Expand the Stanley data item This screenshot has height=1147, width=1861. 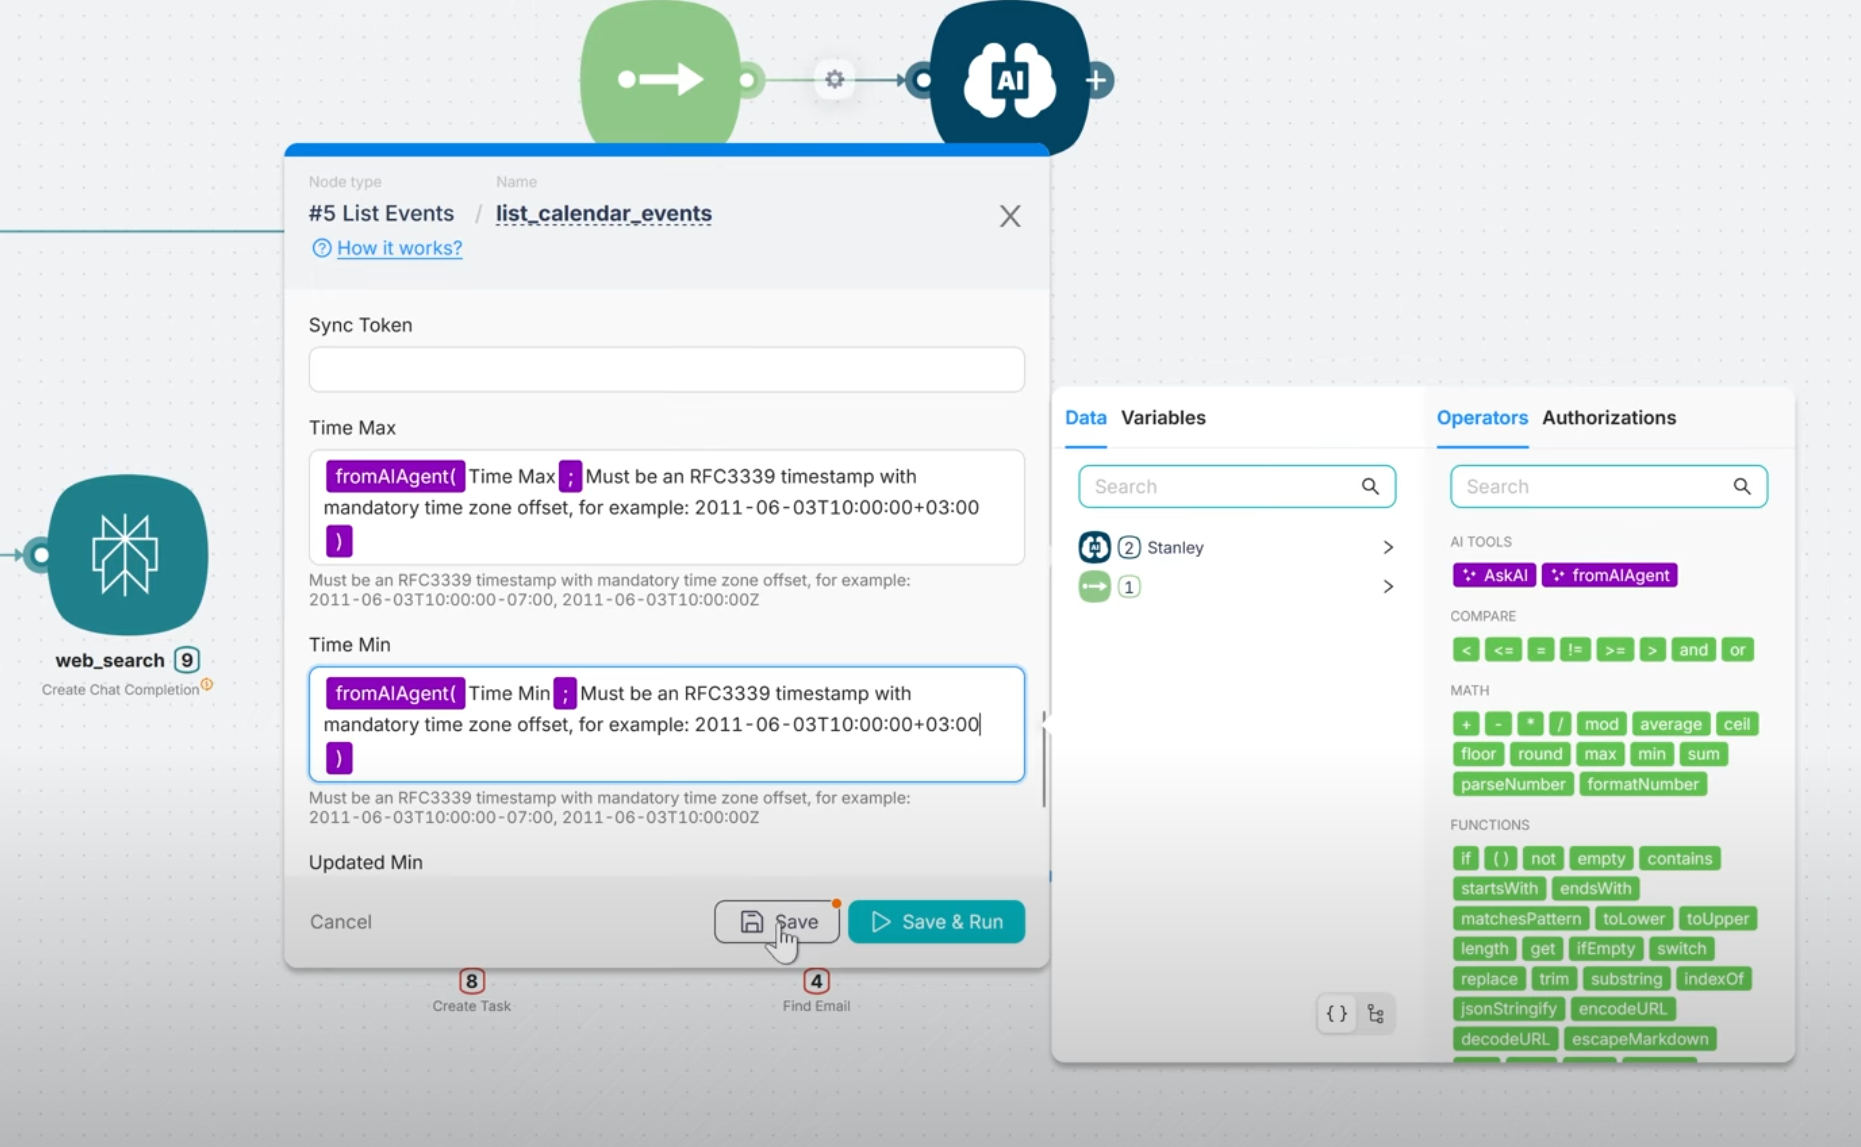[1387, 547]
